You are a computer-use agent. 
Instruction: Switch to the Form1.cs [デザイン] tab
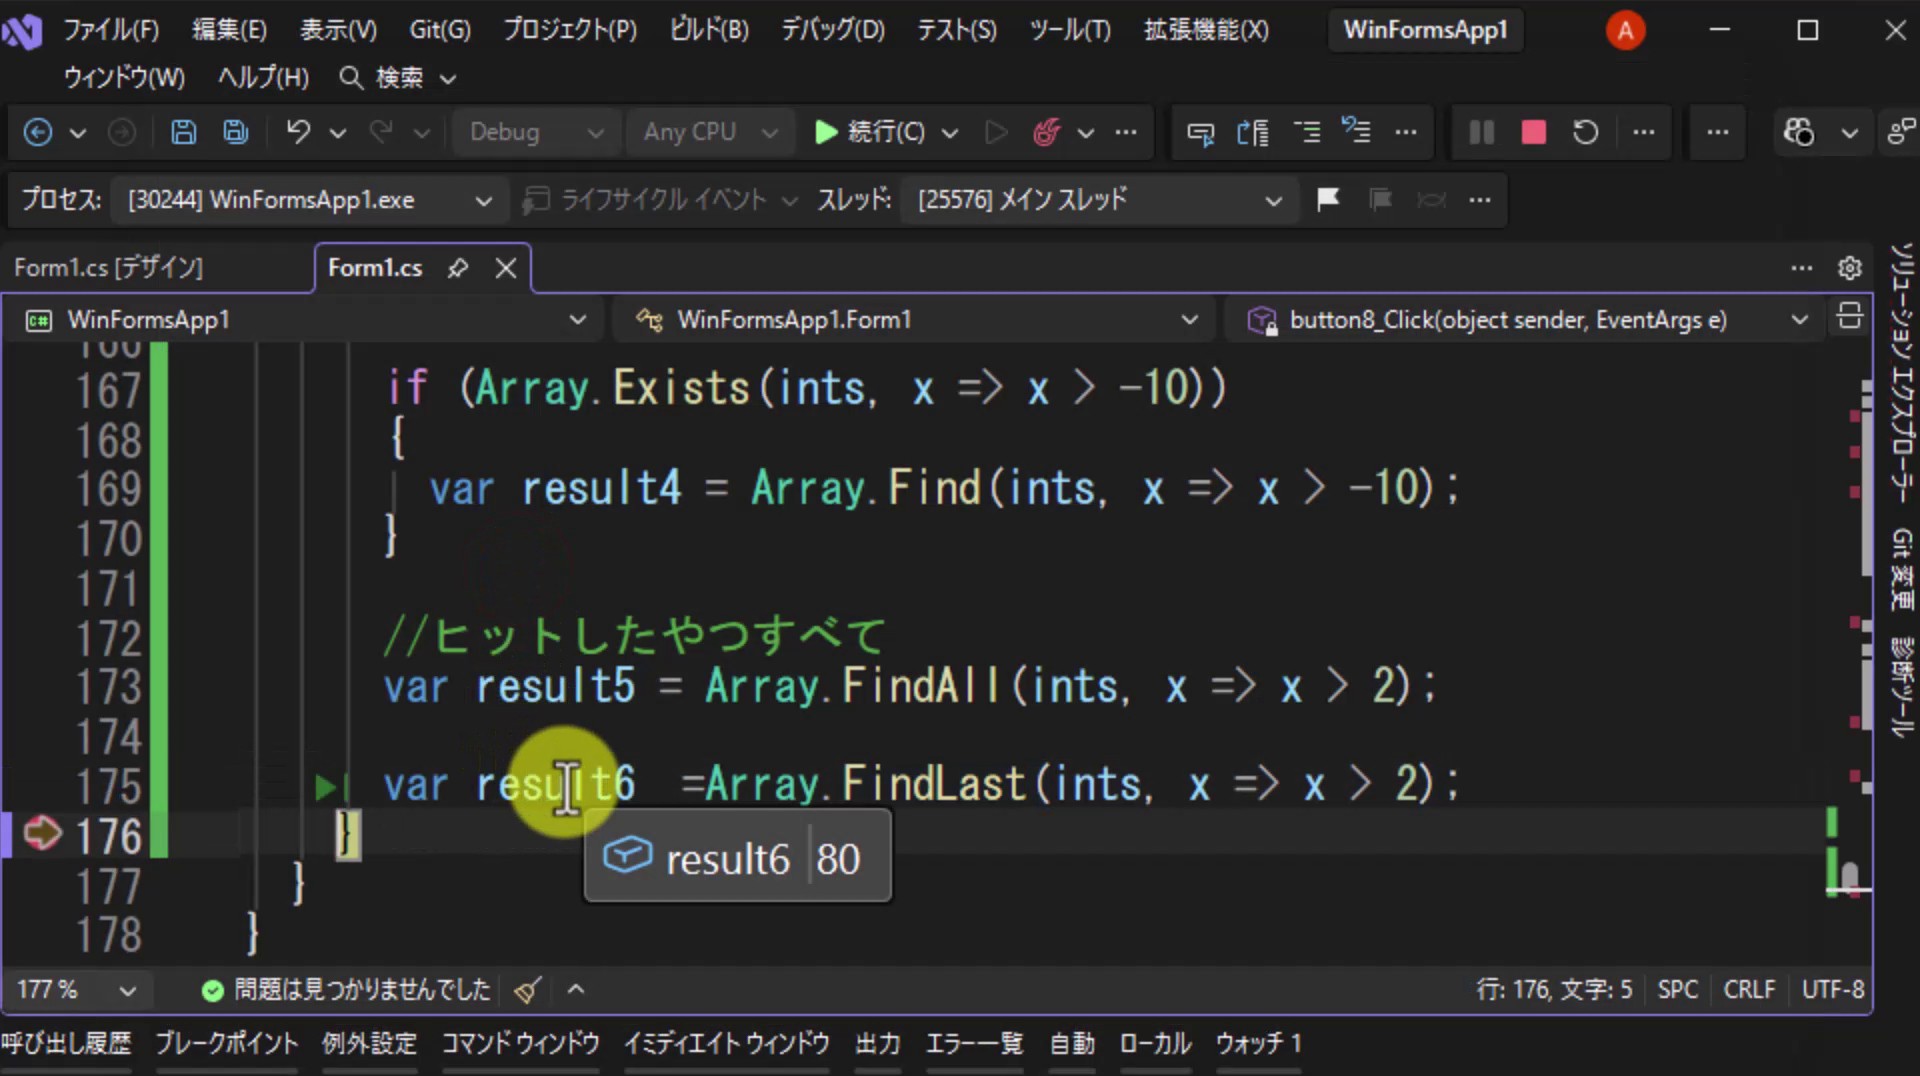(108, 268)
